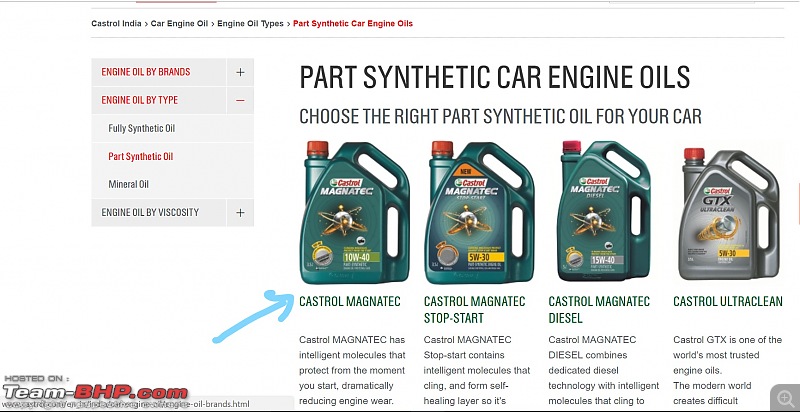Open Magnatec Stop-Start 5W-30 bottle image
Viewport: 800px width, 412px height.
[x=479, y=212]
